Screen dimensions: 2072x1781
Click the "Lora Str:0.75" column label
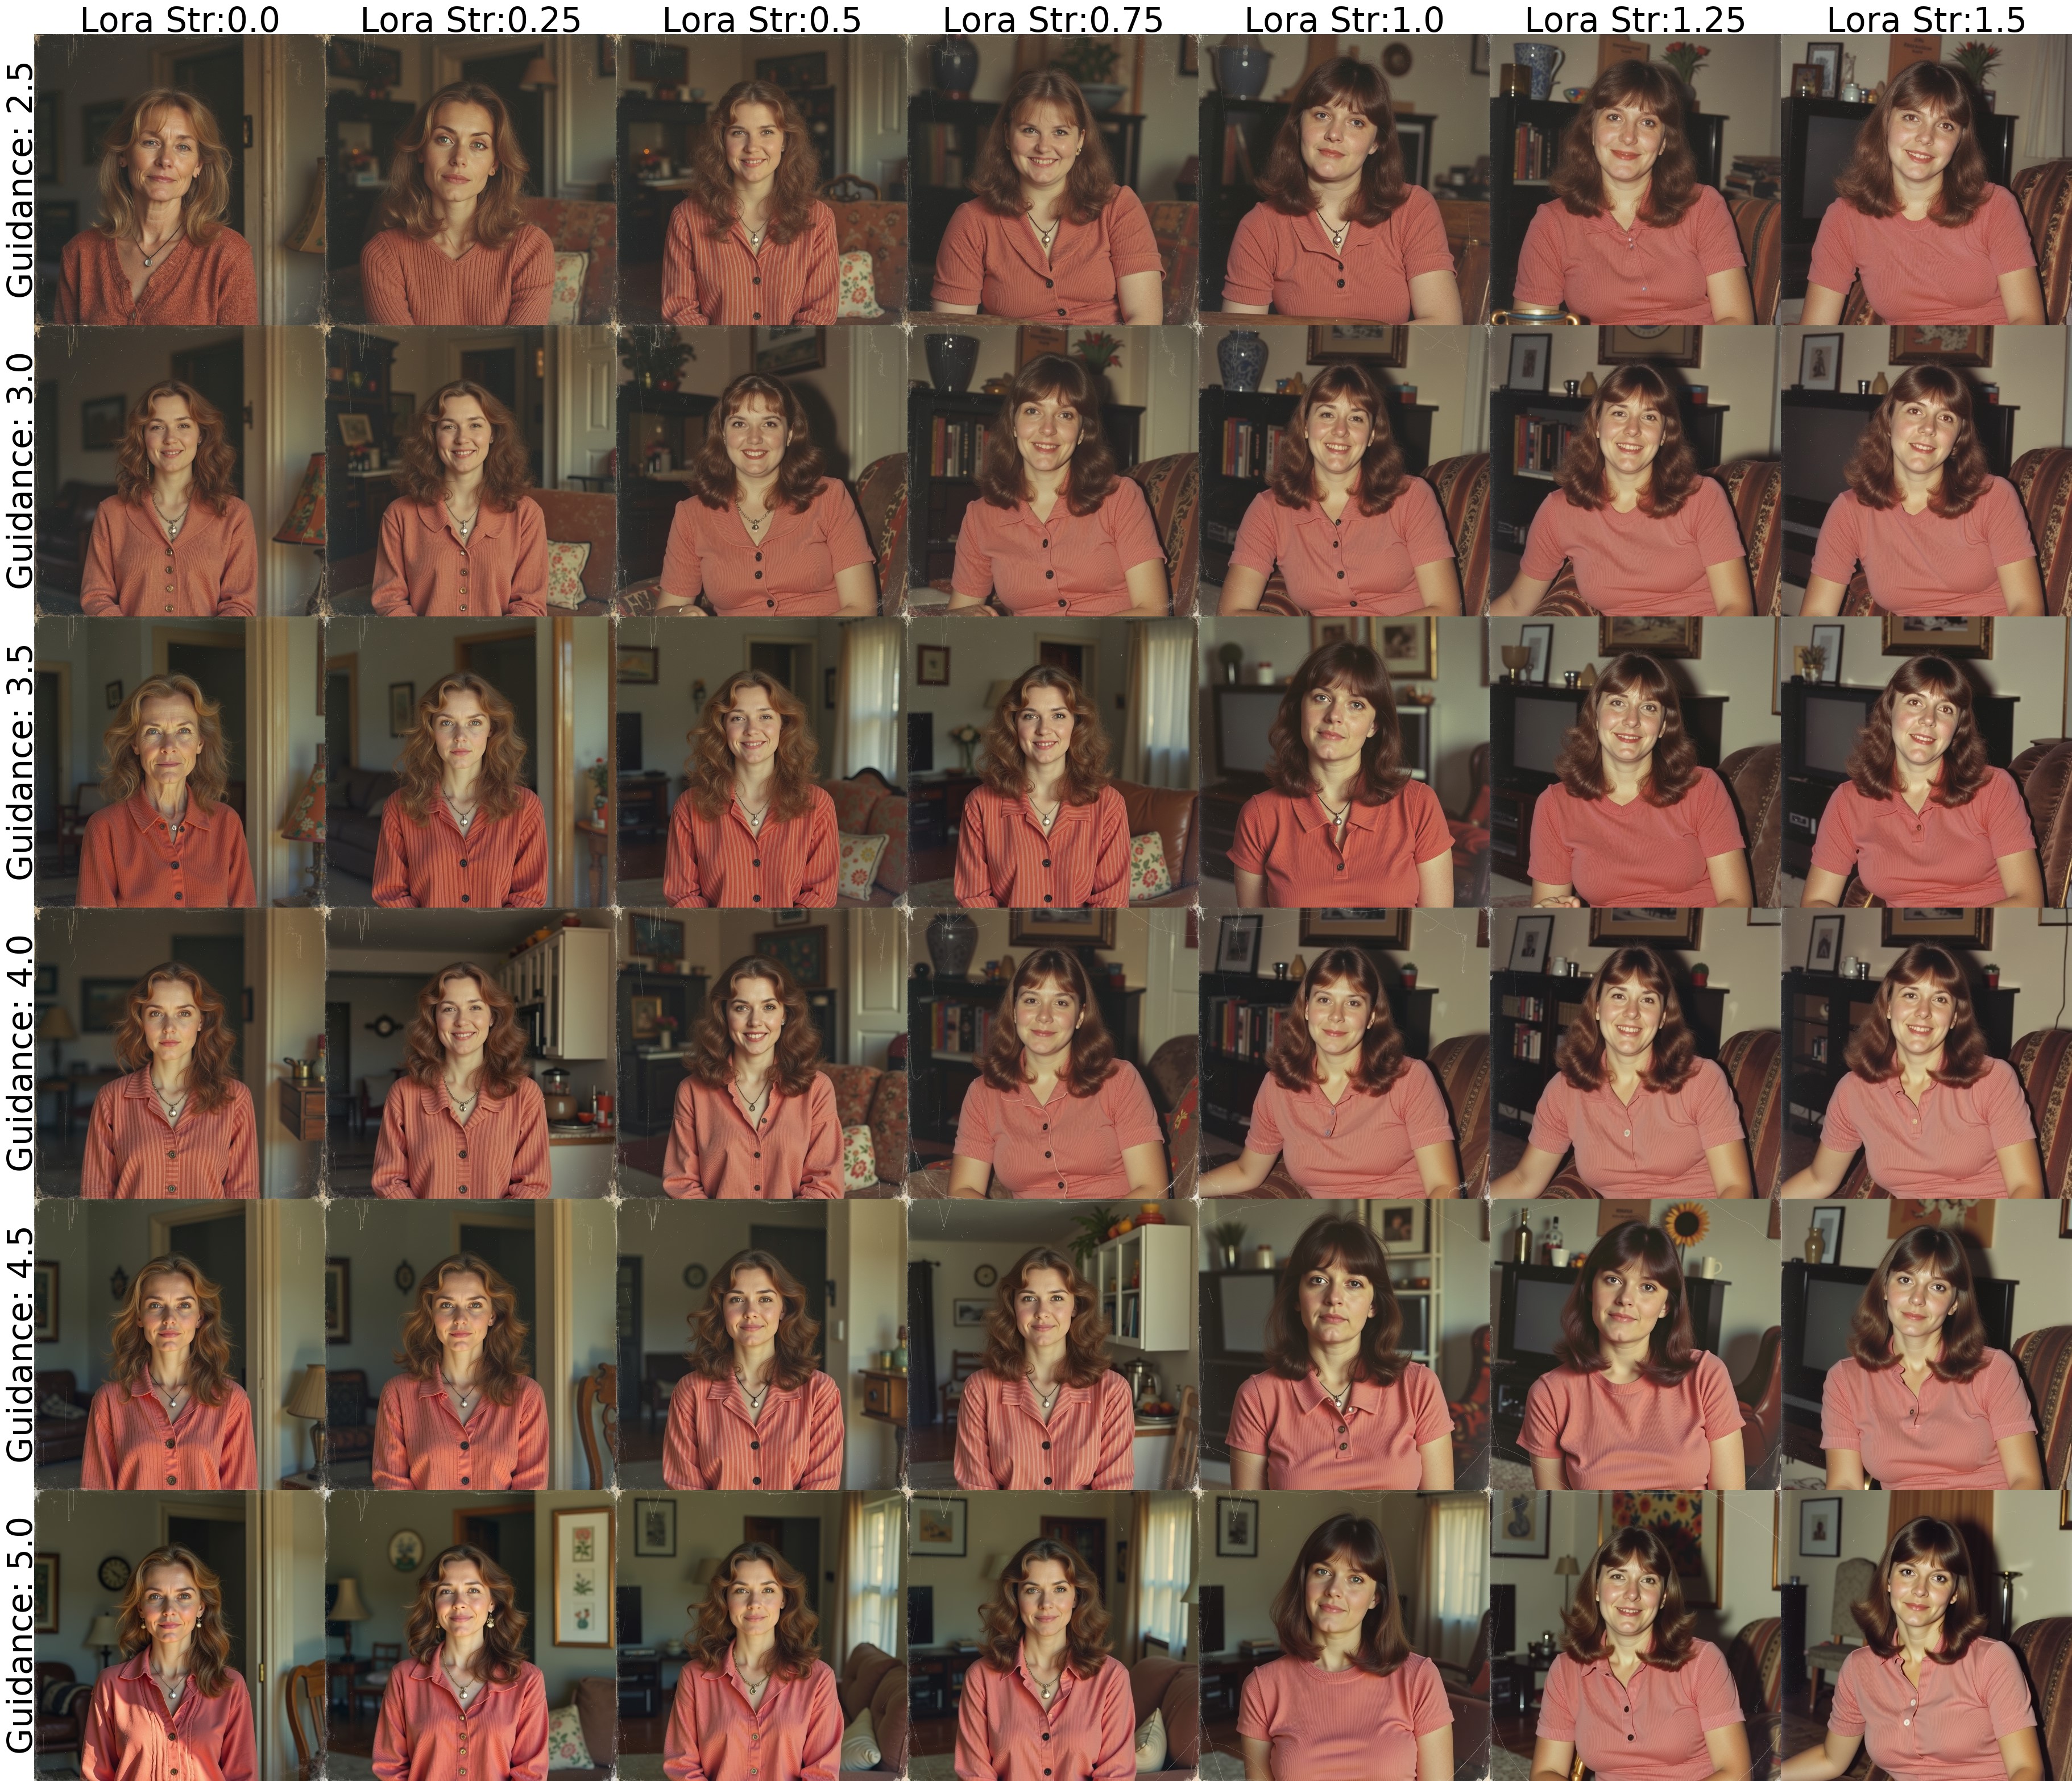[1053, 18]
